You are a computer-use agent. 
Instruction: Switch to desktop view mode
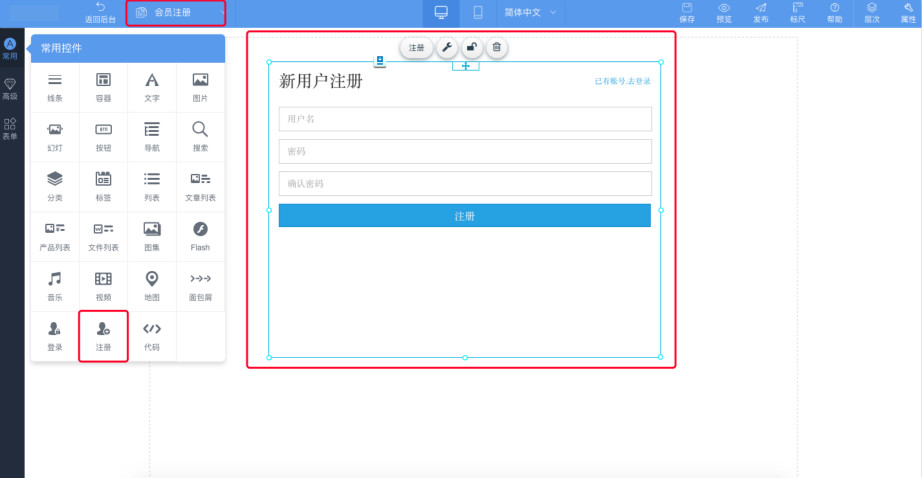point(441,13)
